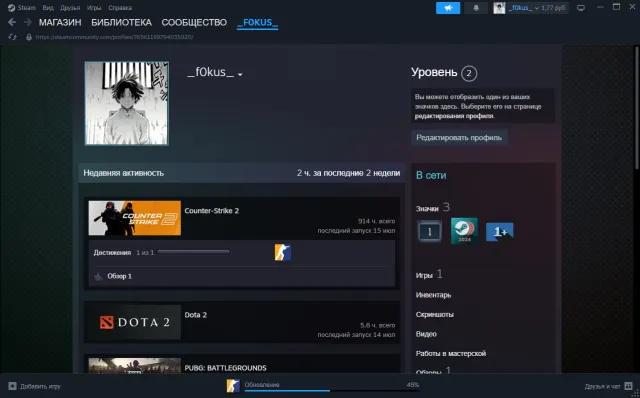Click the Добавить игру button
Image resolution: width=640 pixels, height=398 pixels.
pyautogui.click(x=35, y=386)
